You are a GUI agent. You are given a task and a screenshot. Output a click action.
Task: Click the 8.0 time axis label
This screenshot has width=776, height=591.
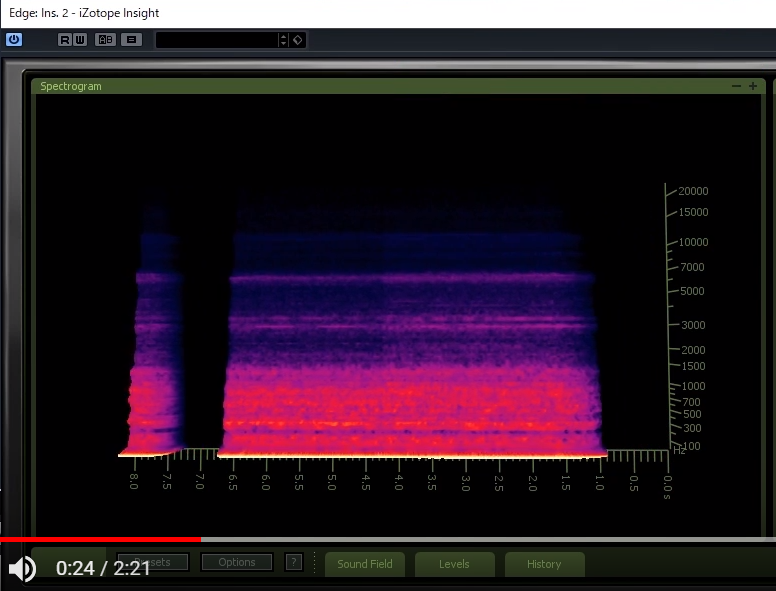click(x=134, y=481)
